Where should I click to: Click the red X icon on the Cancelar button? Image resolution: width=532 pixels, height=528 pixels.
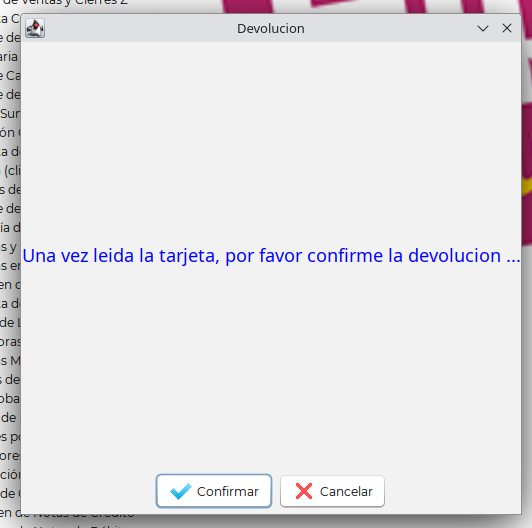304,491
